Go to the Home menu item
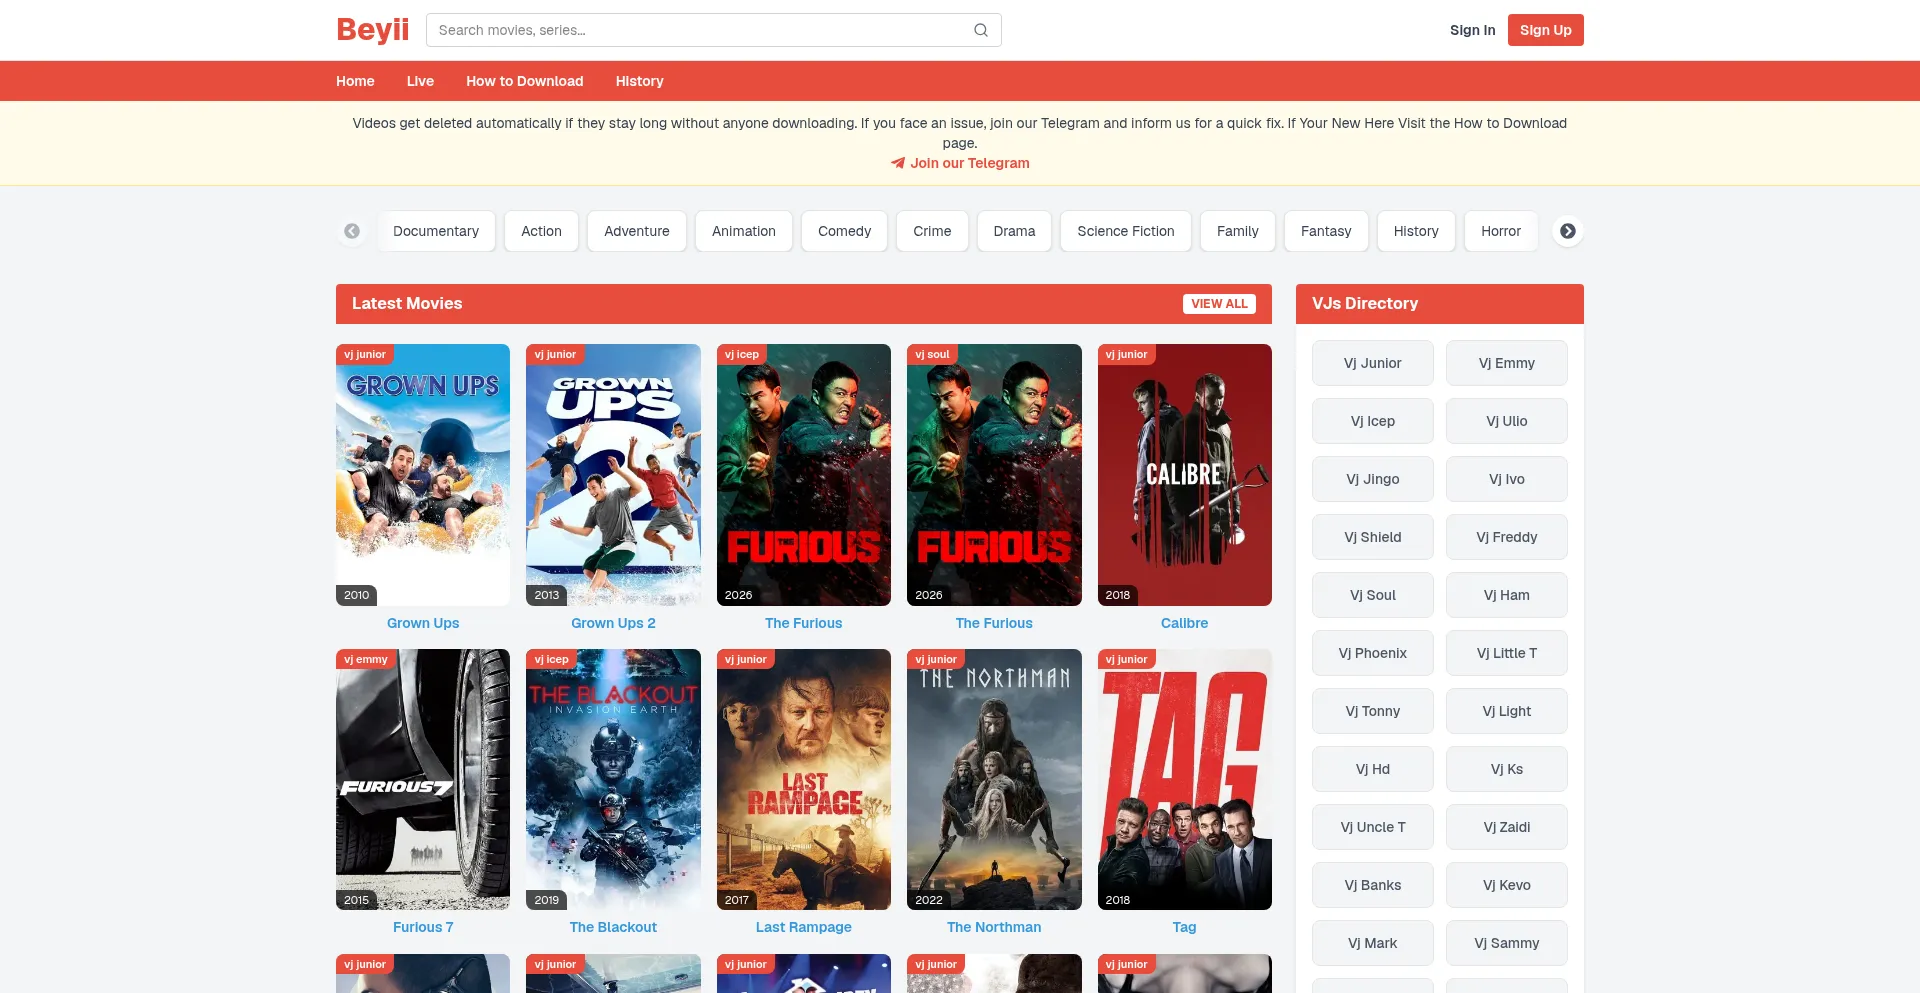This screenshot has height=993, width=1920. (355, 81)
